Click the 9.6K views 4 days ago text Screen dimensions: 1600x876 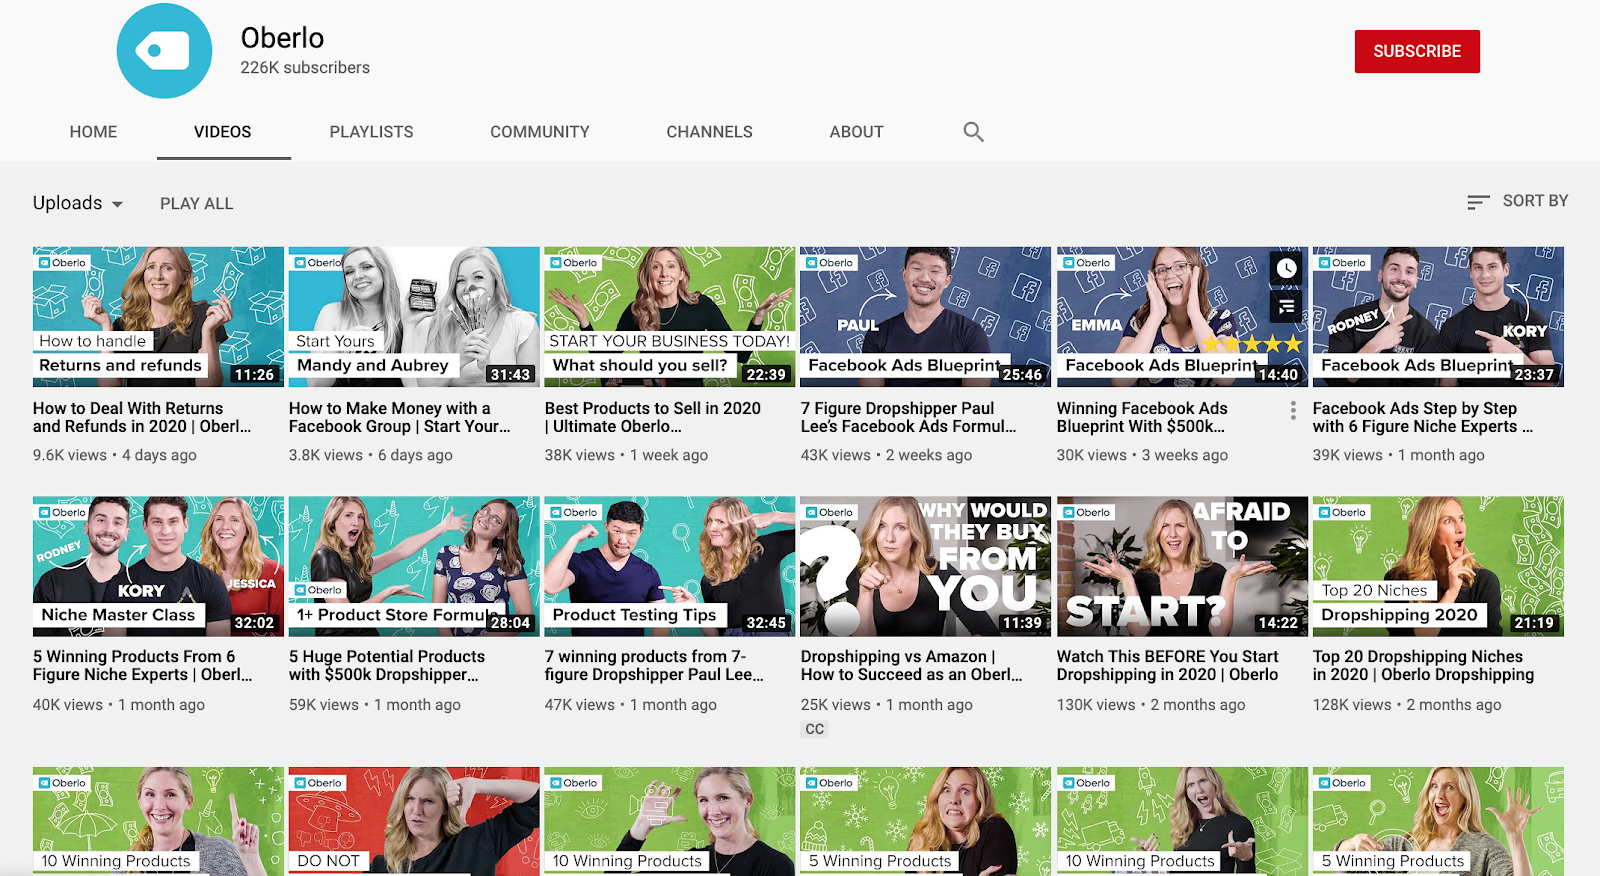pyautogui.click(x=115, y=455)
